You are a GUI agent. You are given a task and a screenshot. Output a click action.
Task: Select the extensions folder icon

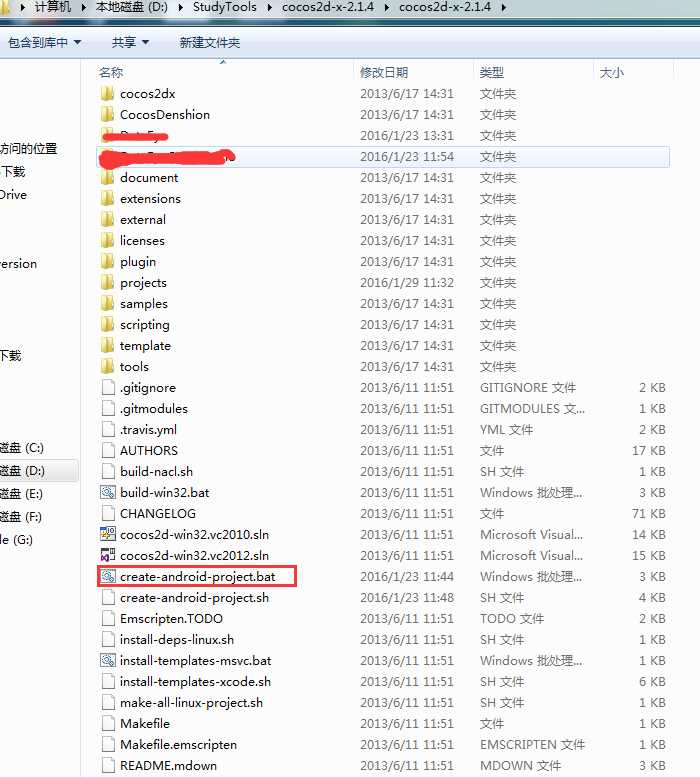[x=107, y=198]
